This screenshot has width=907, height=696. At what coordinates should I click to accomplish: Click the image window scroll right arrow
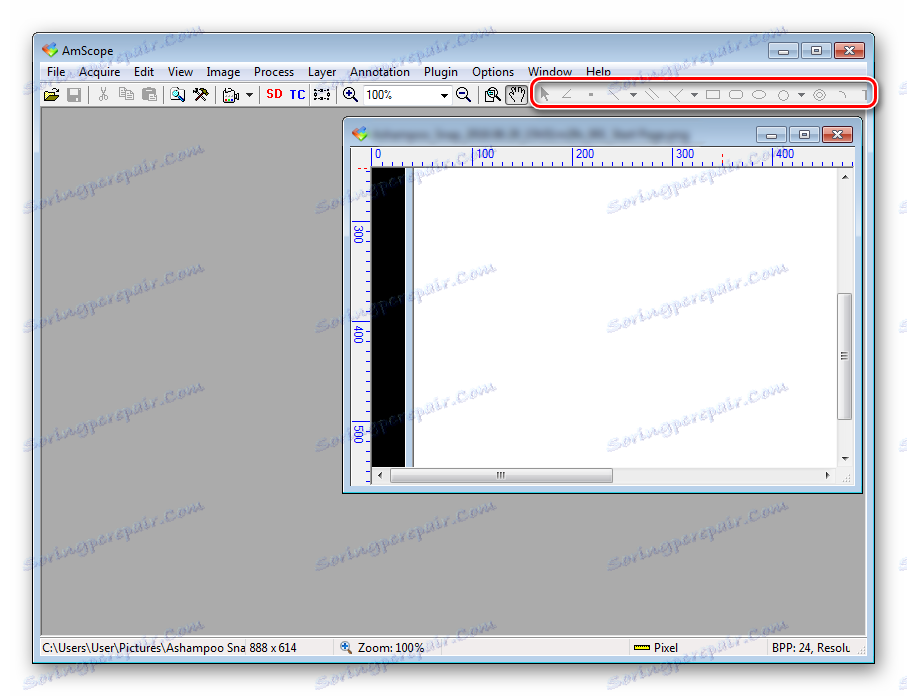pos(828,476)
